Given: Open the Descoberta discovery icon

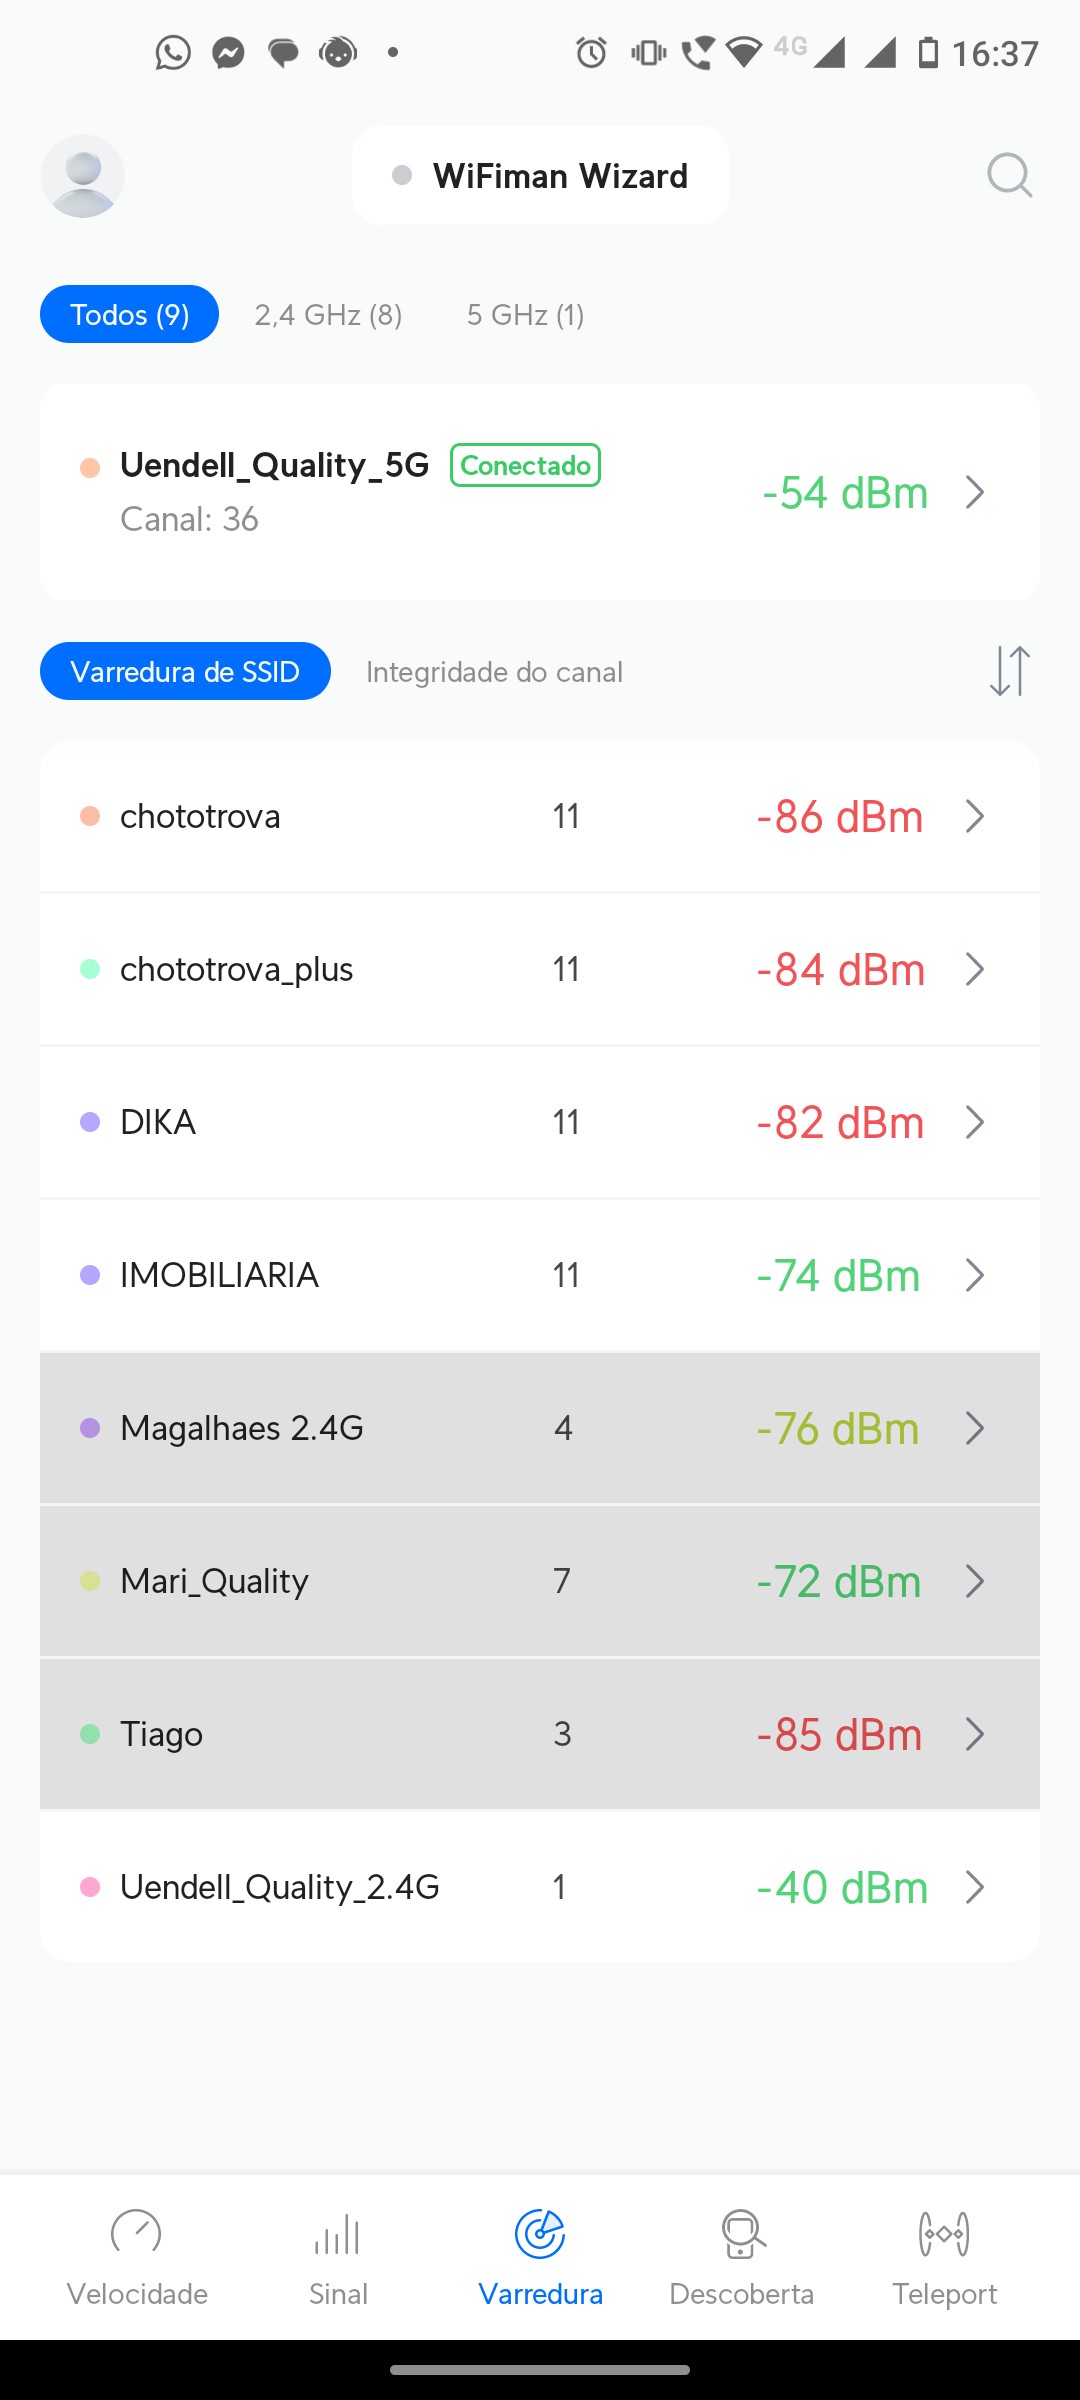Looking at the screenshot, I should point(742,2234).
